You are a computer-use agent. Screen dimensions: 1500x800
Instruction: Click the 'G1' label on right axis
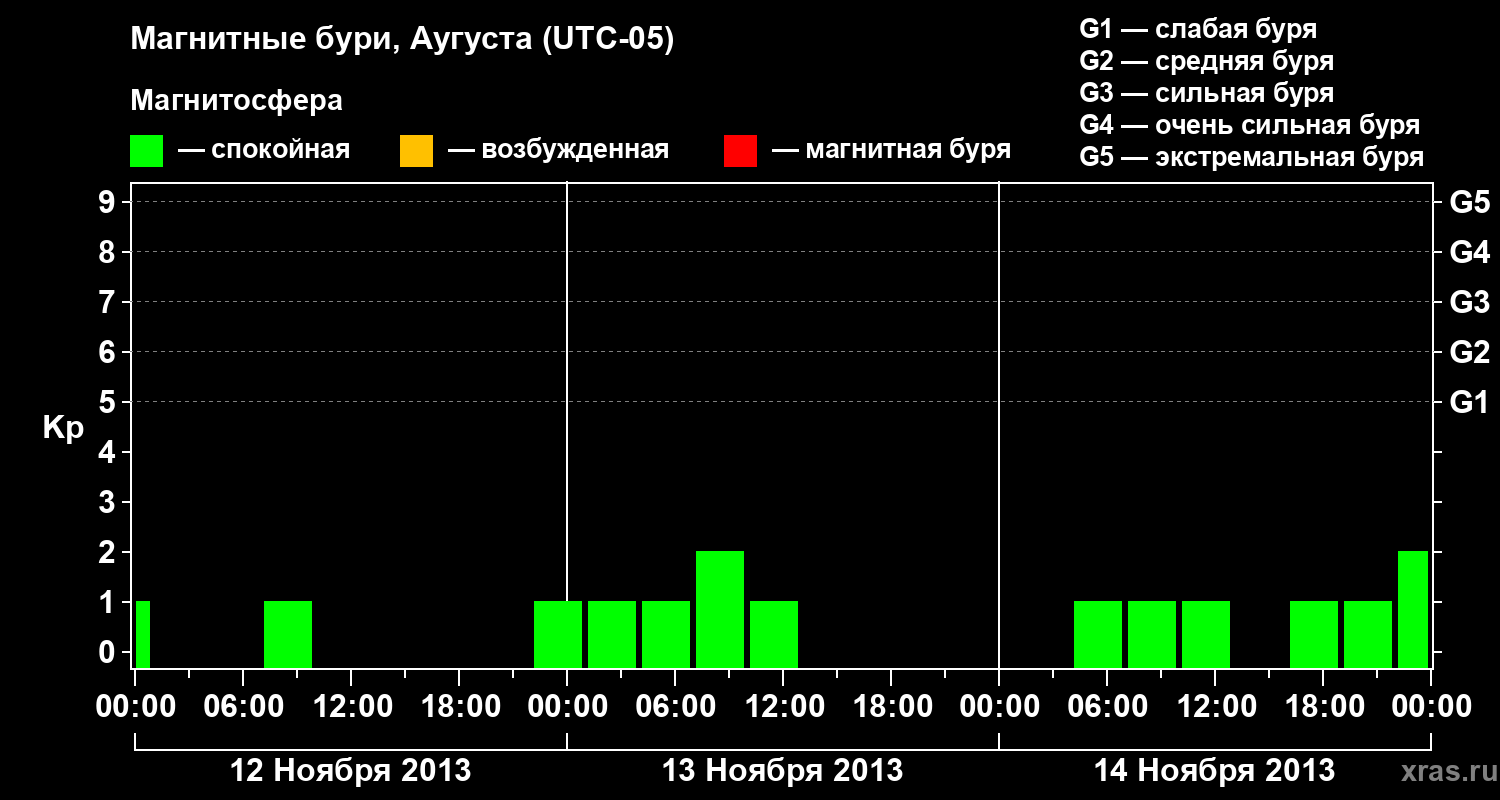point(1469,403)
